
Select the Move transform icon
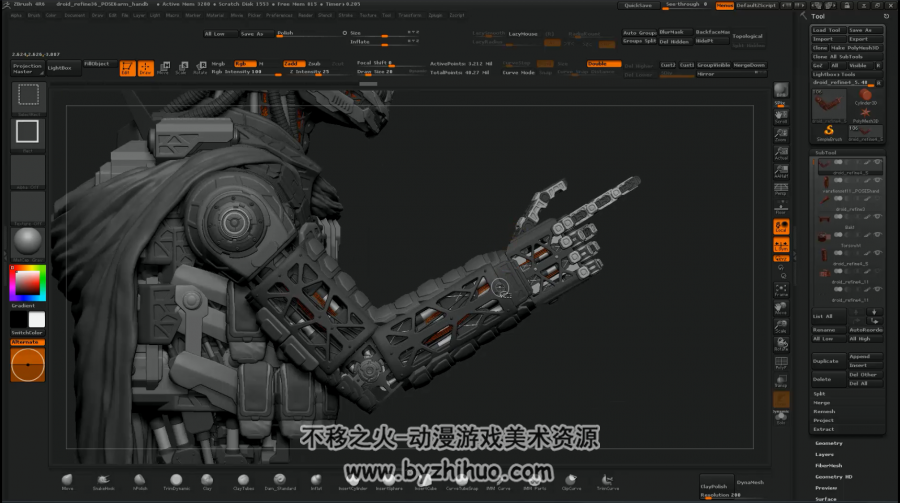pyautogui.click(x=164, y=68)
